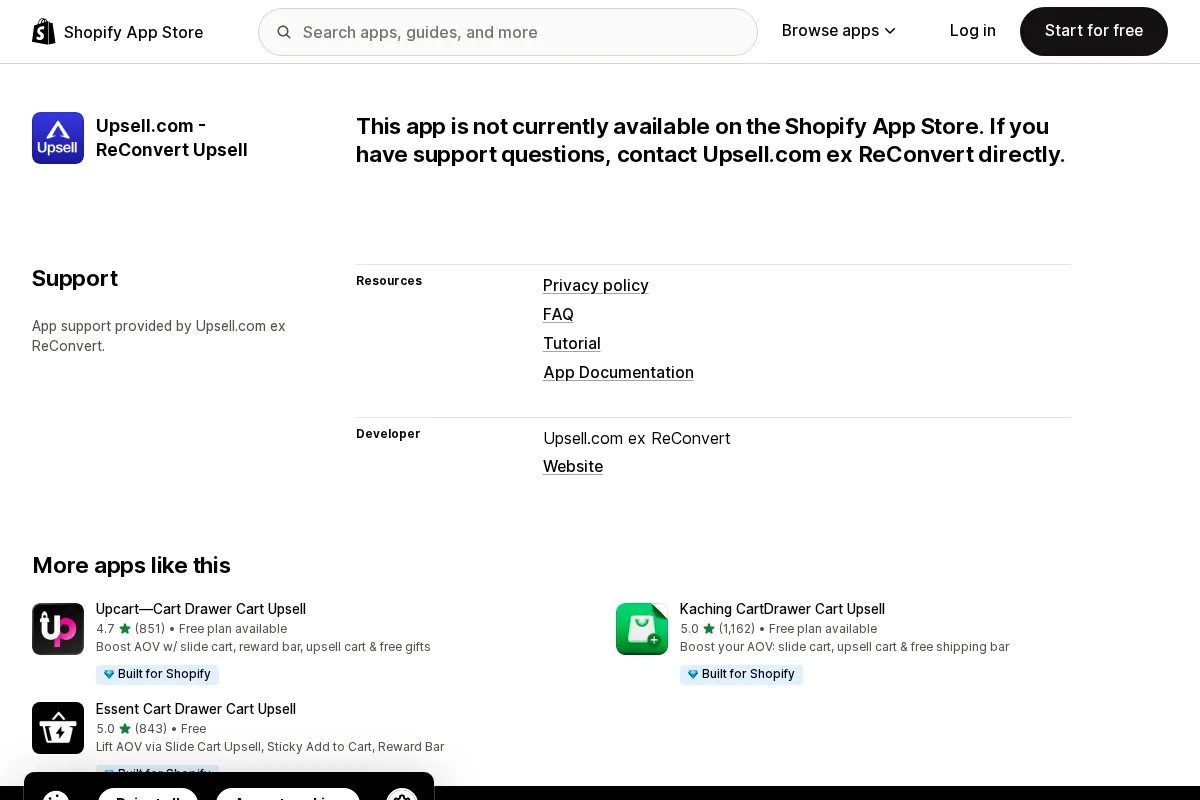The height and width of the screenshot is (800, 1200).
Task: Click the Log in link
Action: (973, 31)
